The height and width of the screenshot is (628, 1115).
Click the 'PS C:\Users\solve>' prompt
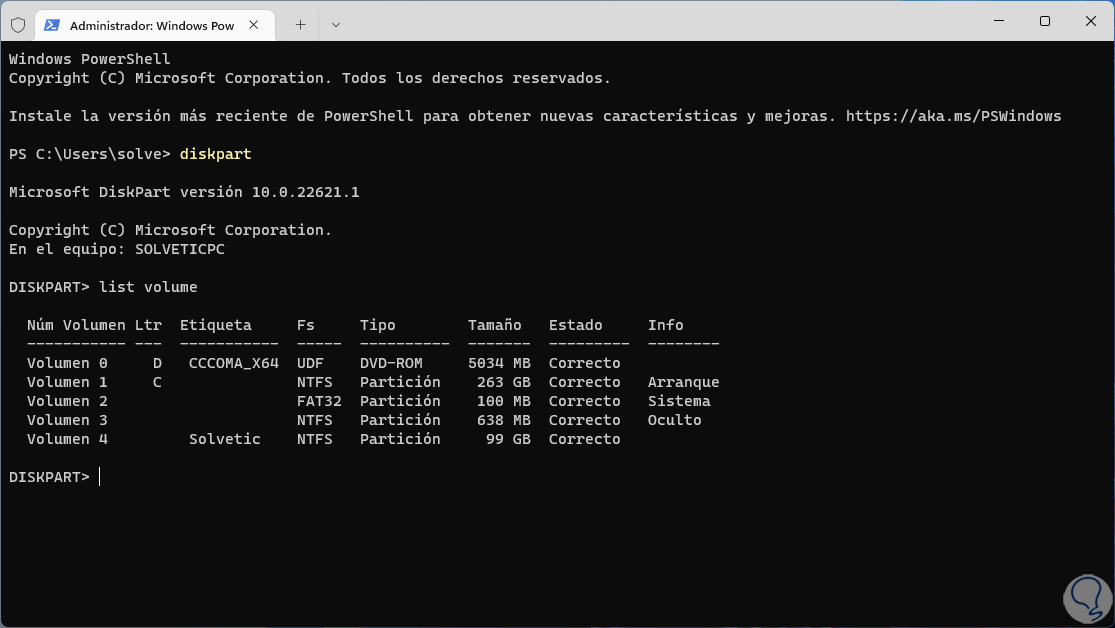coord(90,154)
